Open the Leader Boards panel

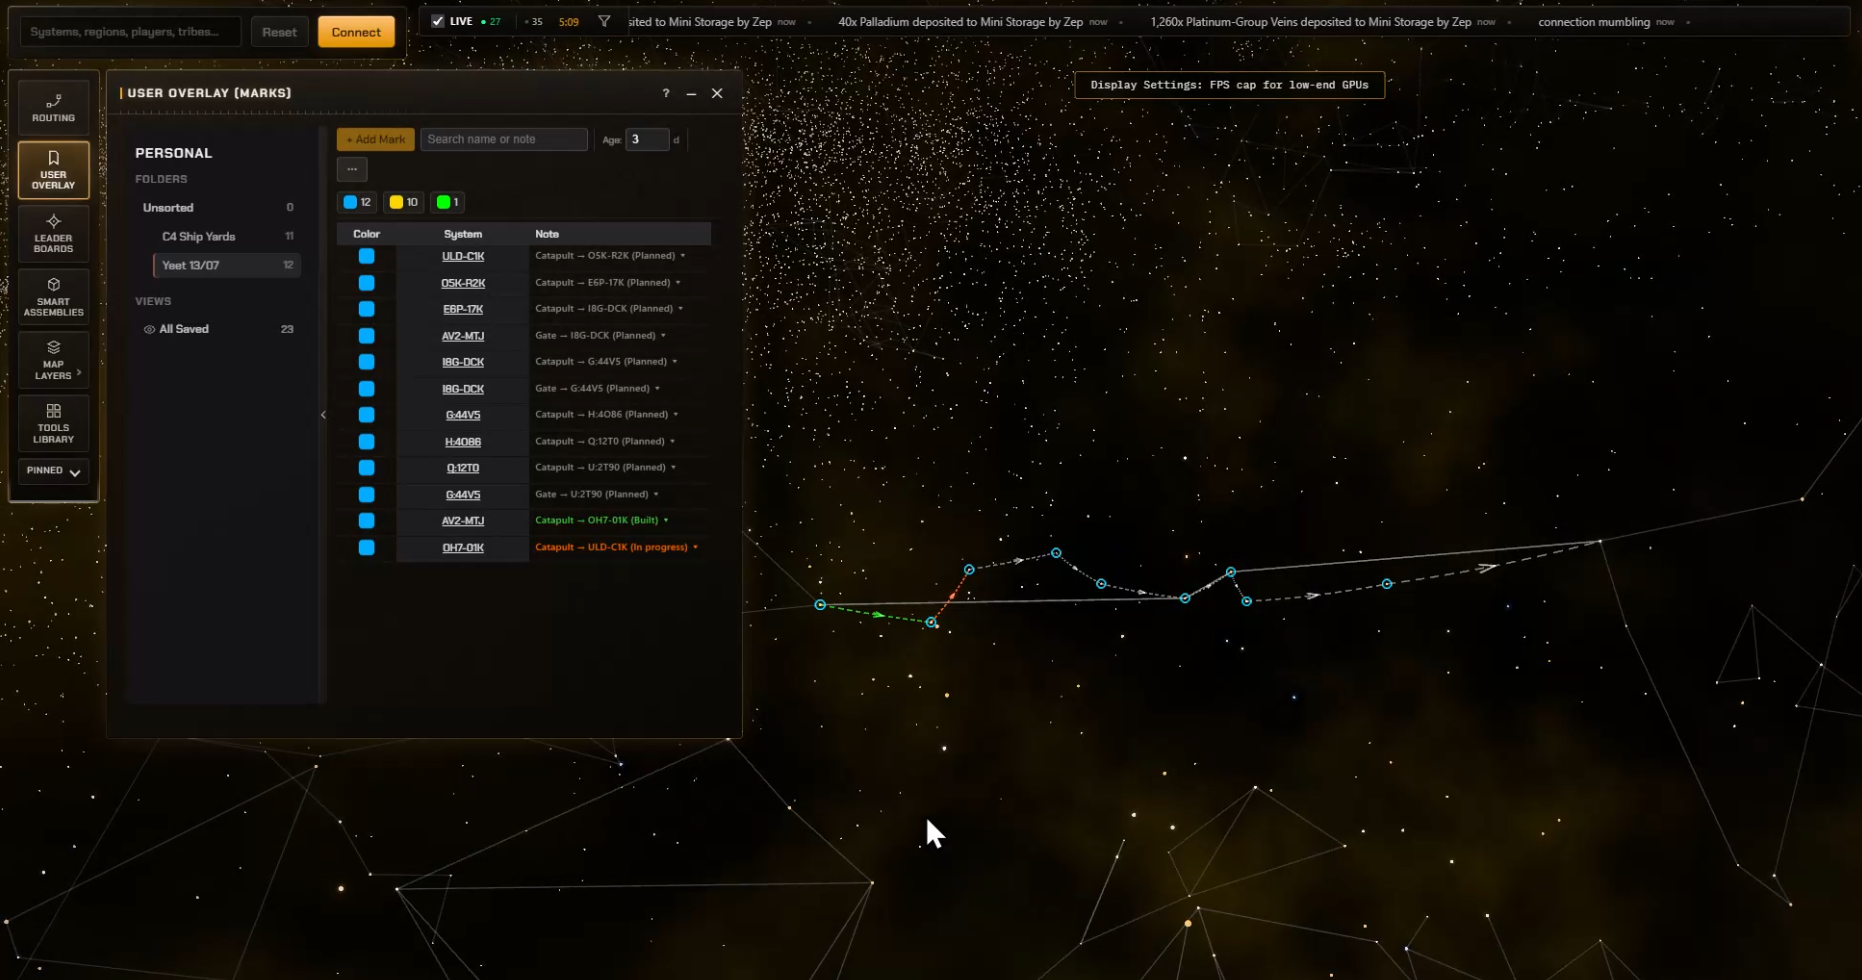[x=53, y=233]
